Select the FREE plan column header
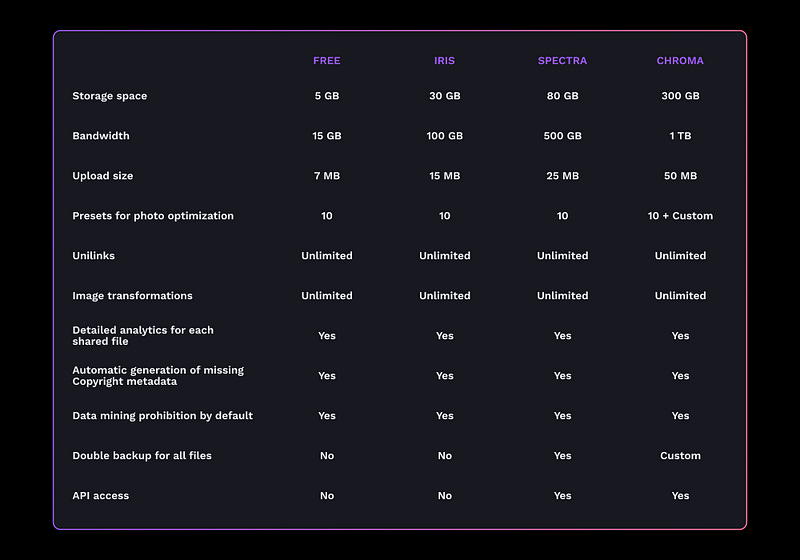 tap(327, 61)
